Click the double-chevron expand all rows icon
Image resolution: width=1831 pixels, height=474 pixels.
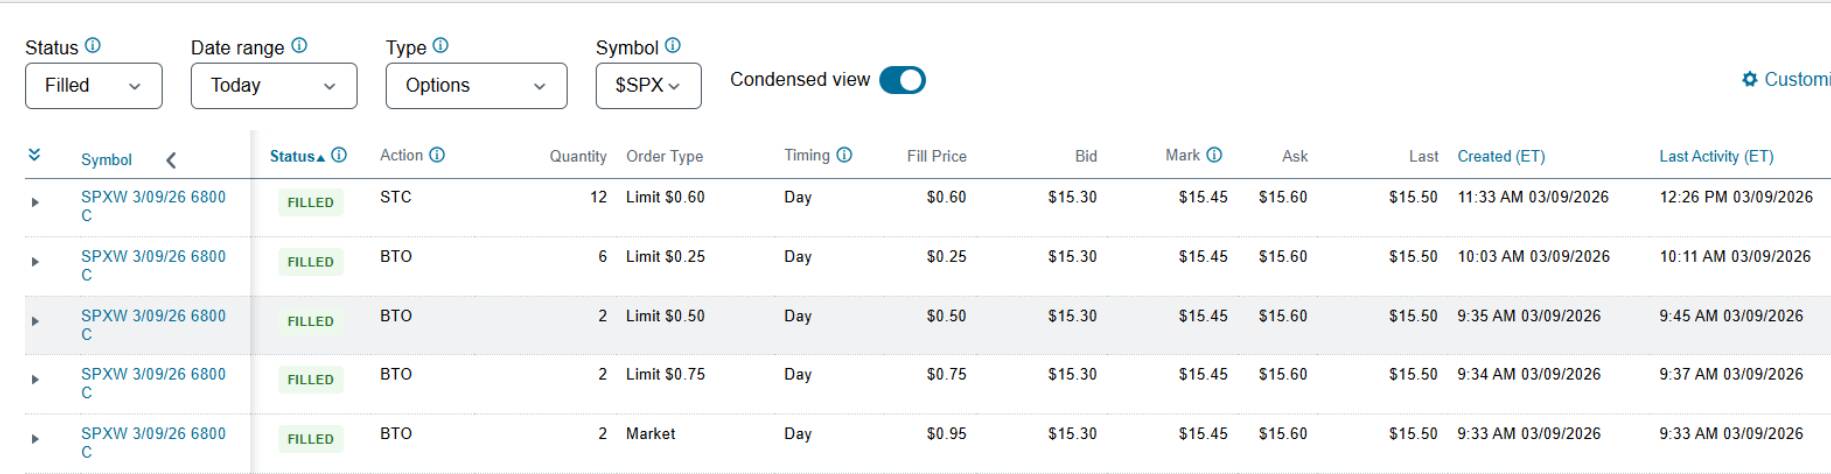point(34,155)
